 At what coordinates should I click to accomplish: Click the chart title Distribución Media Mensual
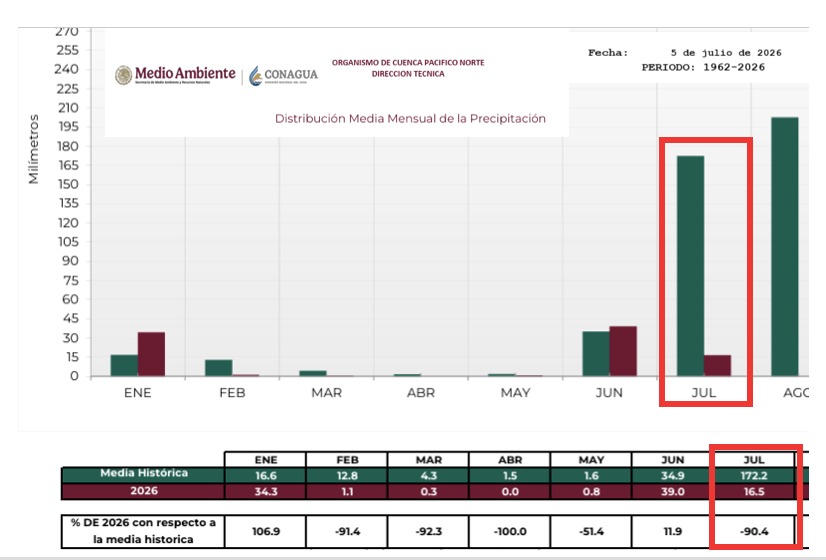coord(410,119)
